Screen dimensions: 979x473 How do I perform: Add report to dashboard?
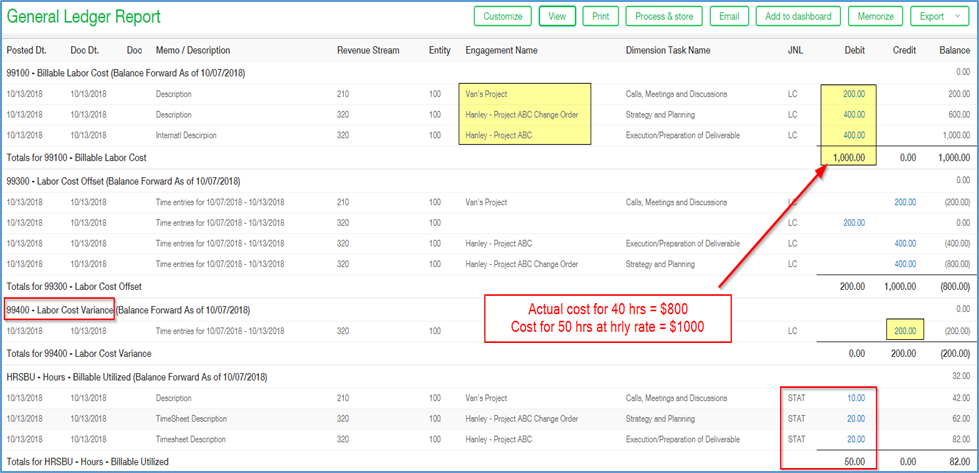pos(798,16)
